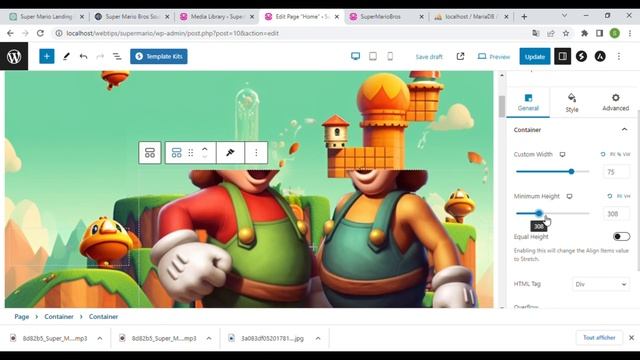Switch to the Style settings tab
The width and height of the screenshot is (640, 360).
(572, 102)
